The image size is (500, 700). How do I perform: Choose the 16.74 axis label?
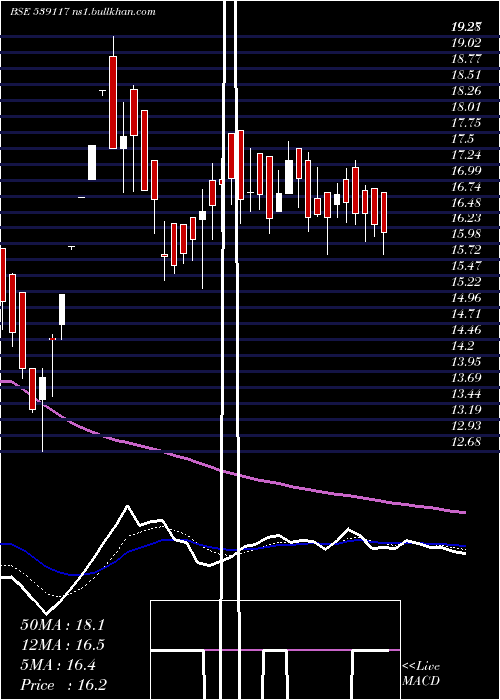coord(466,187)
